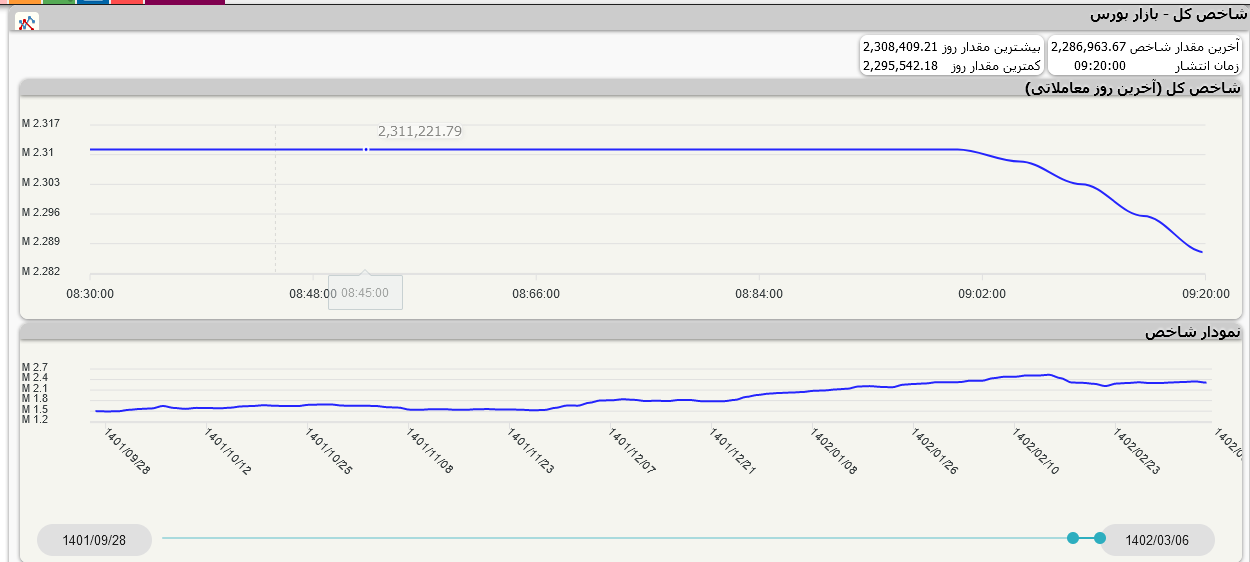Click the 1401/09/28 start date label
This screenshot has width=1250, height=562.
pyautogui.click(x=94, y=540)
